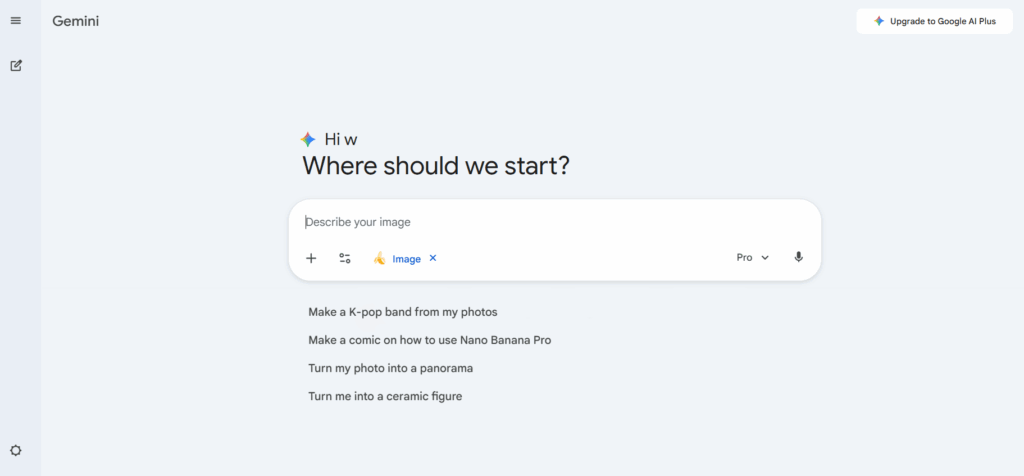Toggle the Image tool chip label
This screenshot has width=1024, height=476.
point(406,259)
